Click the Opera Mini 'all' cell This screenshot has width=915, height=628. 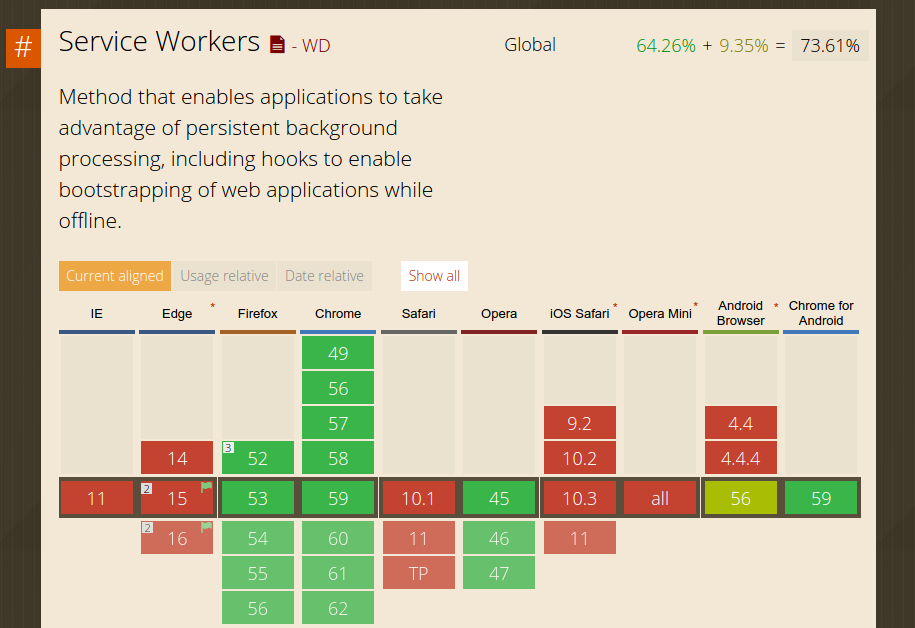pos(660,498)
